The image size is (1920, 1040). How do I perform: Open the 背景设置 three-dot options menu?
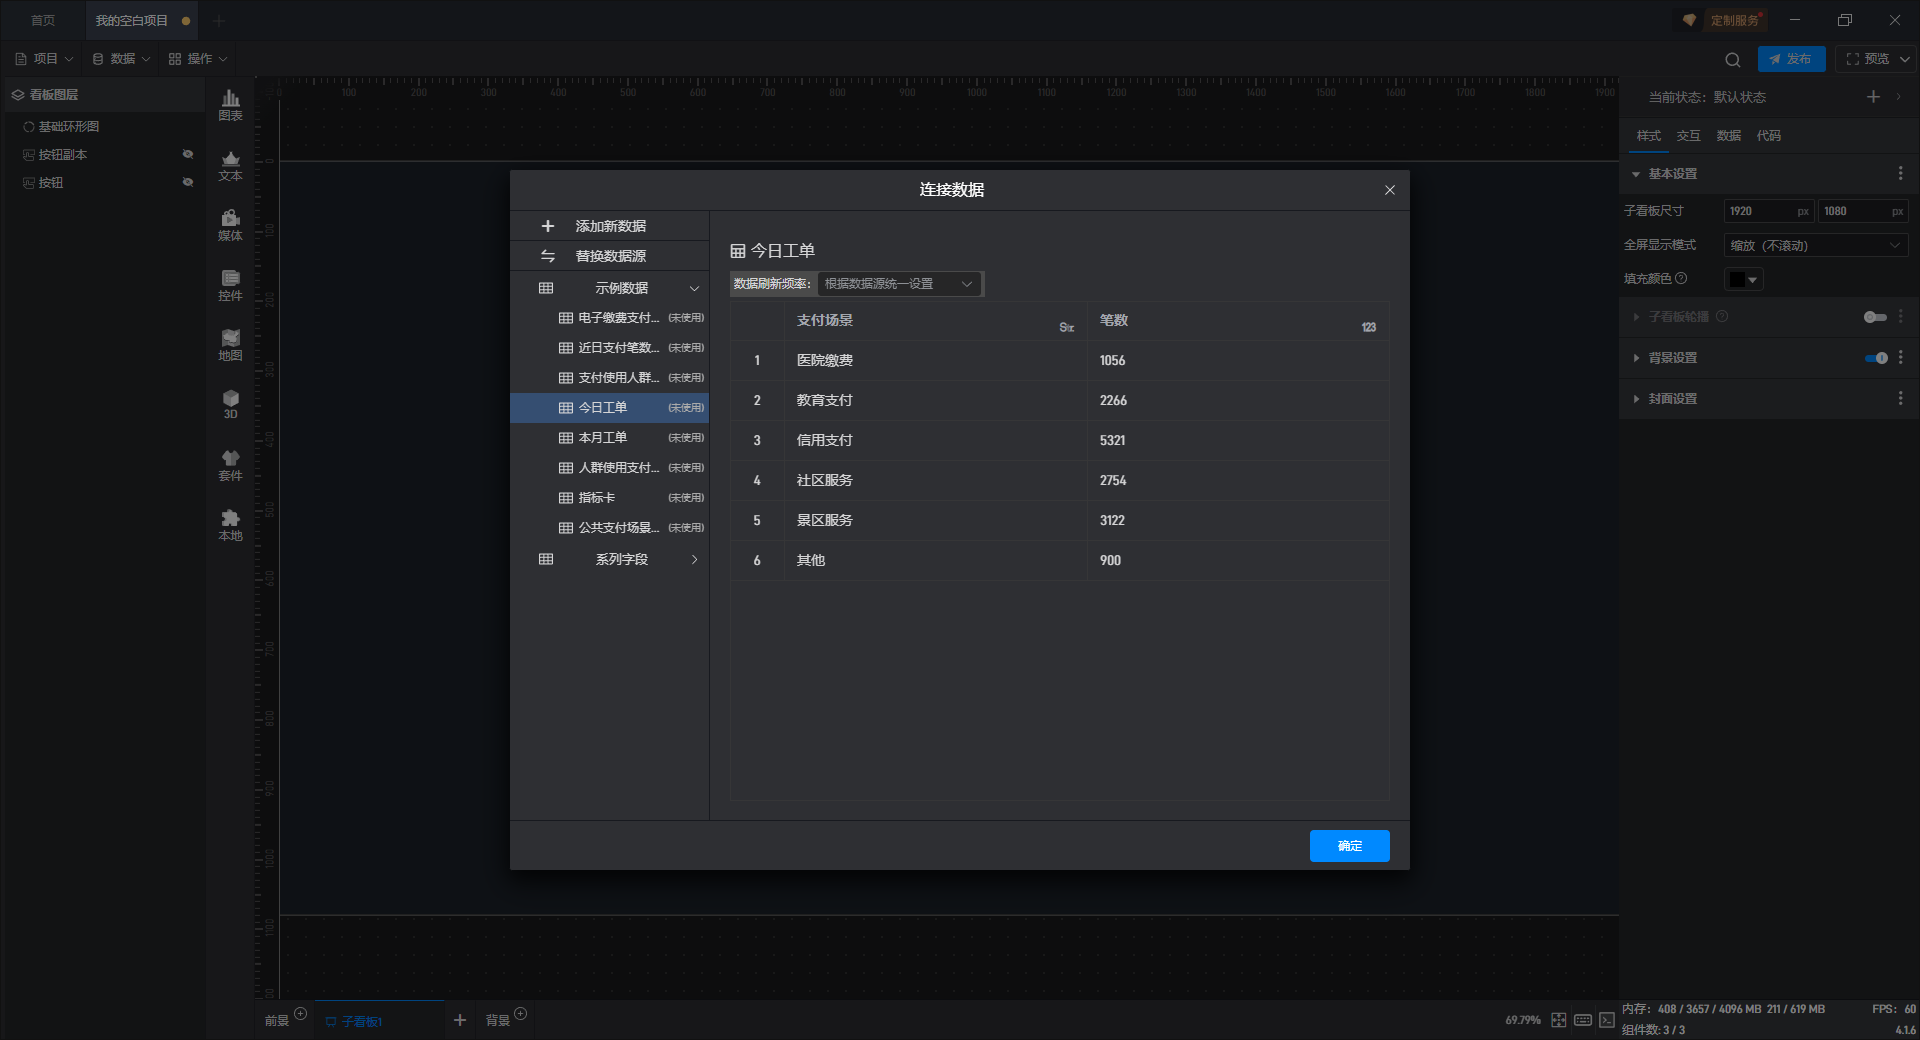pos(1900,358)
